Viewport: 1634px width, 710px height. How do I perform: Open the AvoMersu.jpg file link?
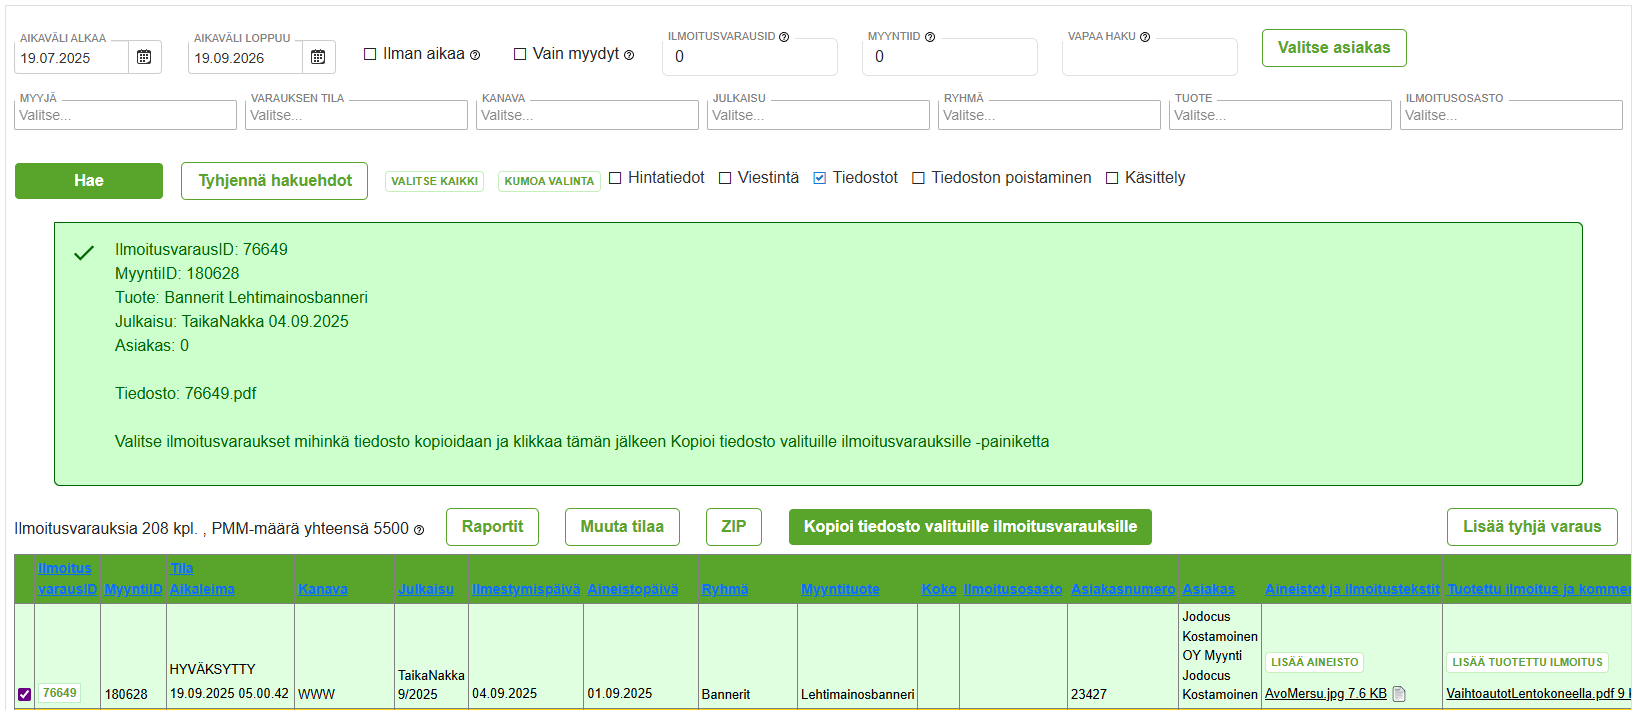pyautogui.click(x=1325, y=694)
